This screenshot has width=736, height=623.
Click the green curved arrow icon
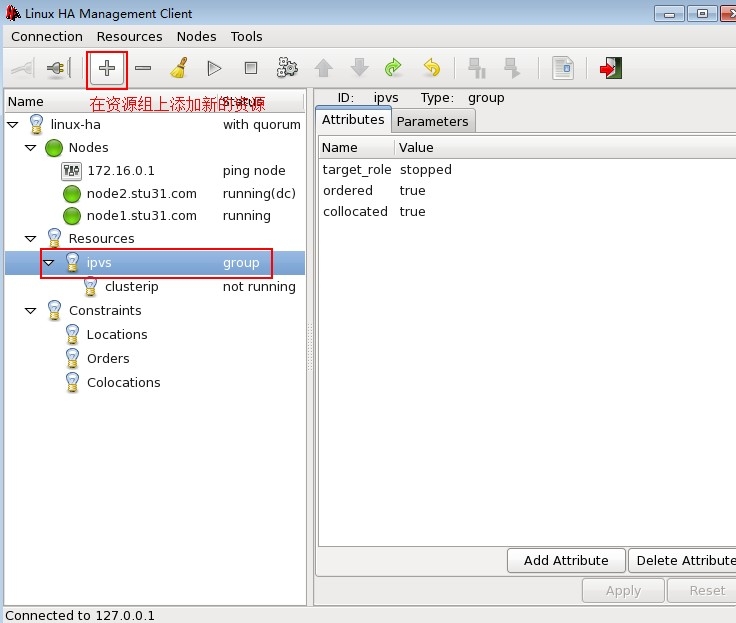393,68
